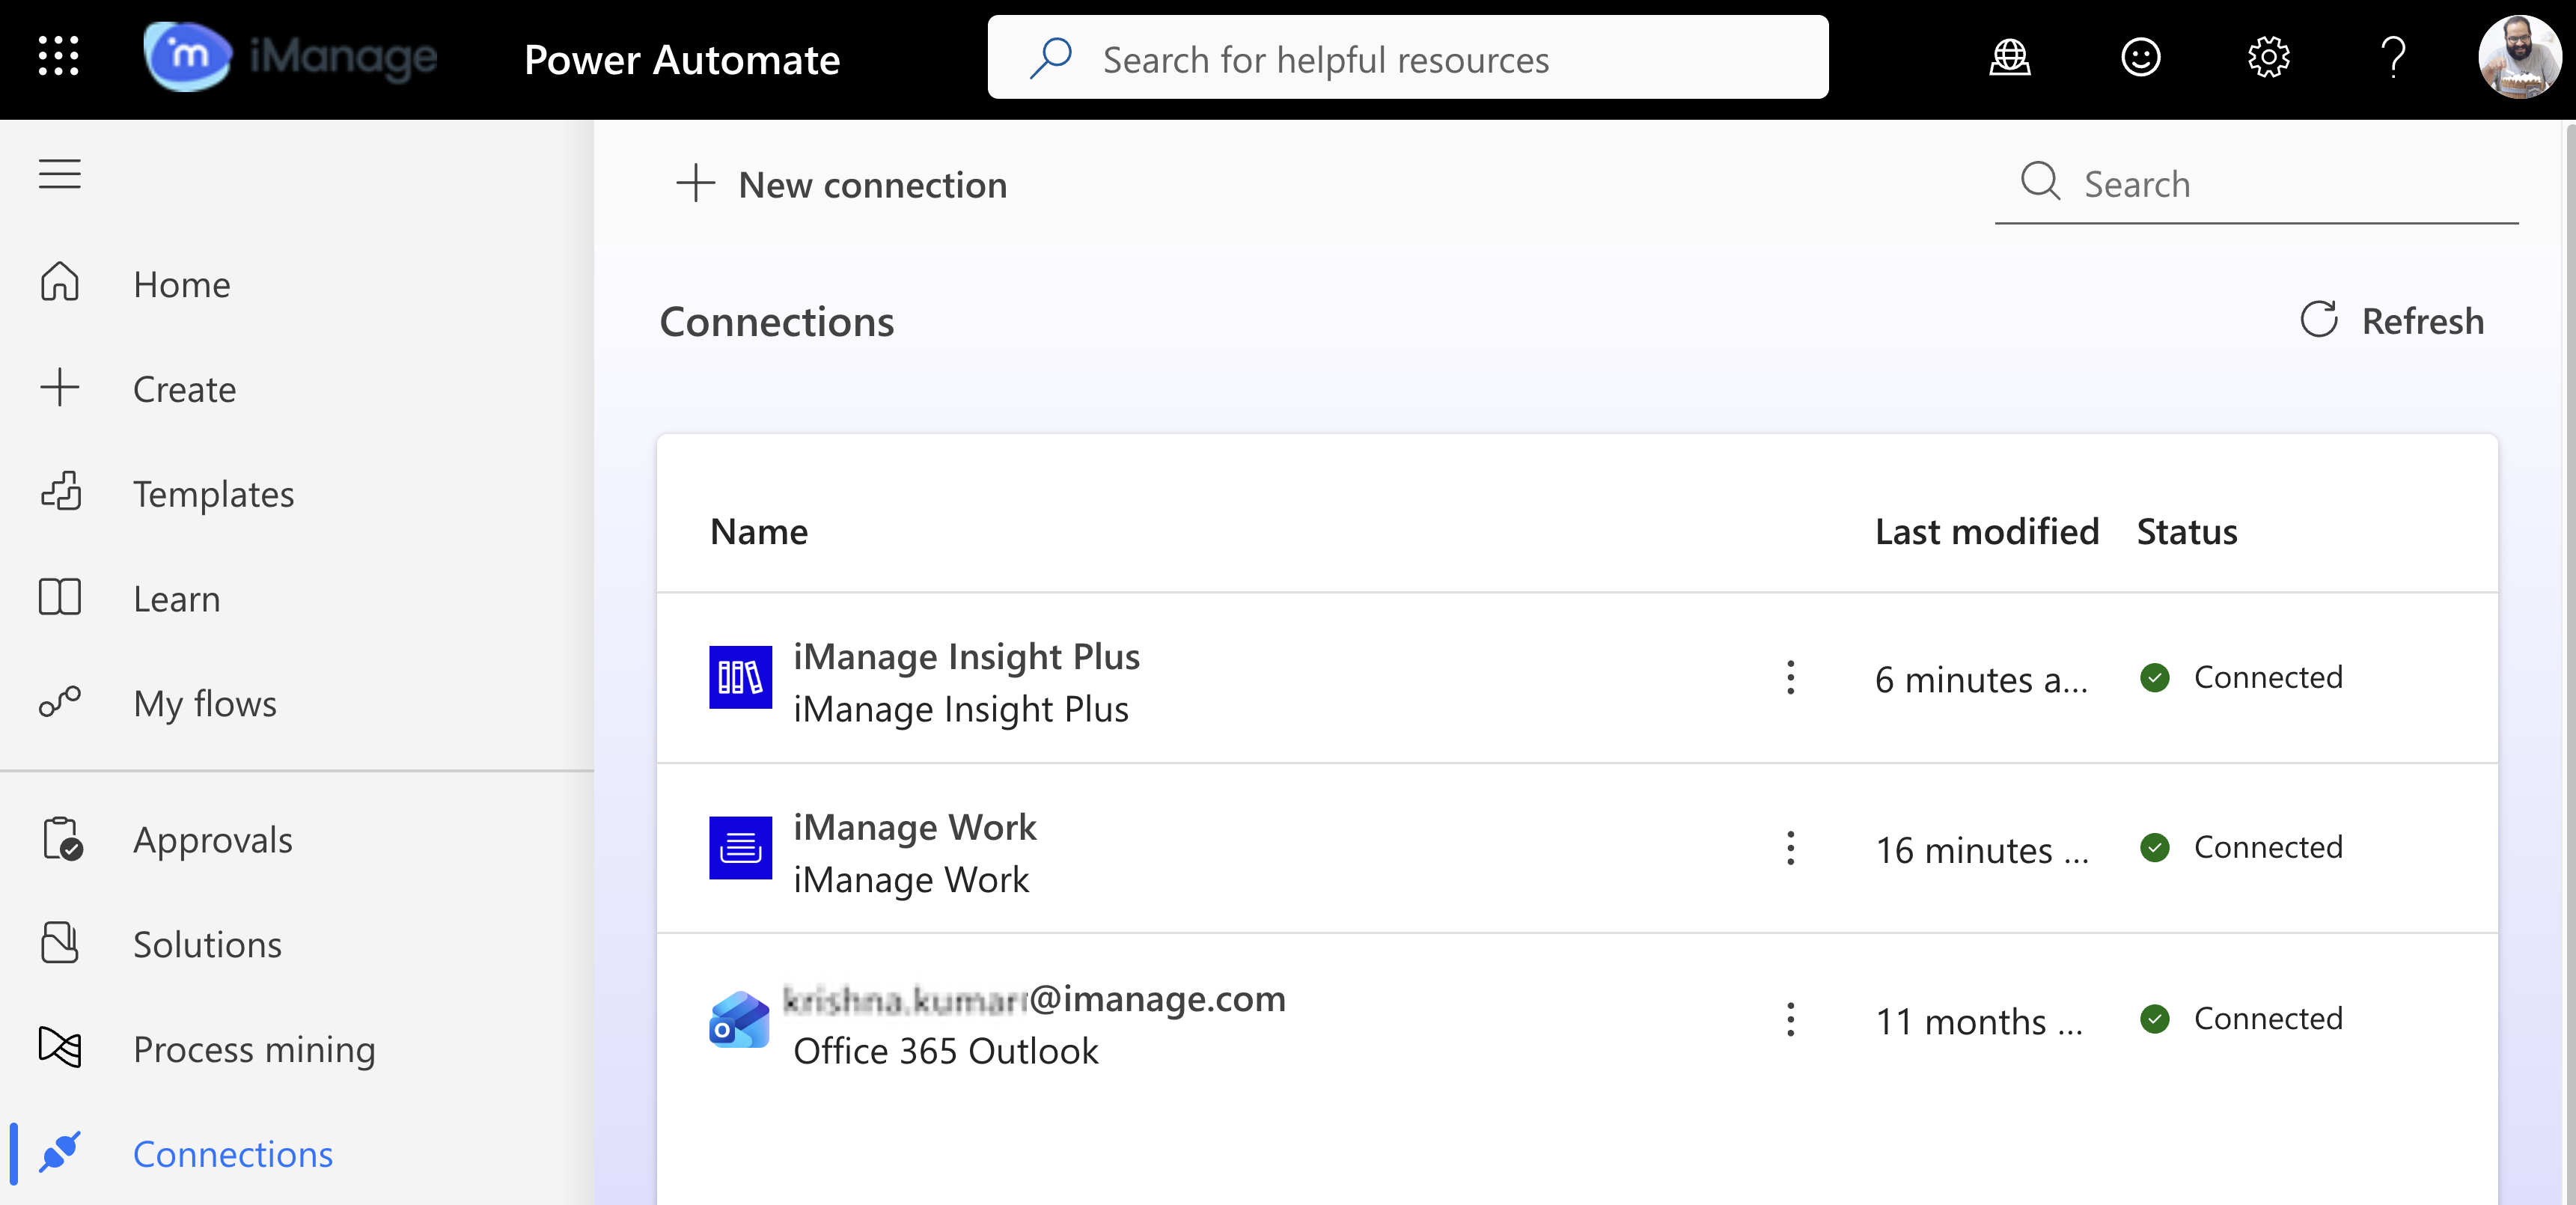
Task: Click the '11 months ...' last modified value
Action: (1979, 1021)
